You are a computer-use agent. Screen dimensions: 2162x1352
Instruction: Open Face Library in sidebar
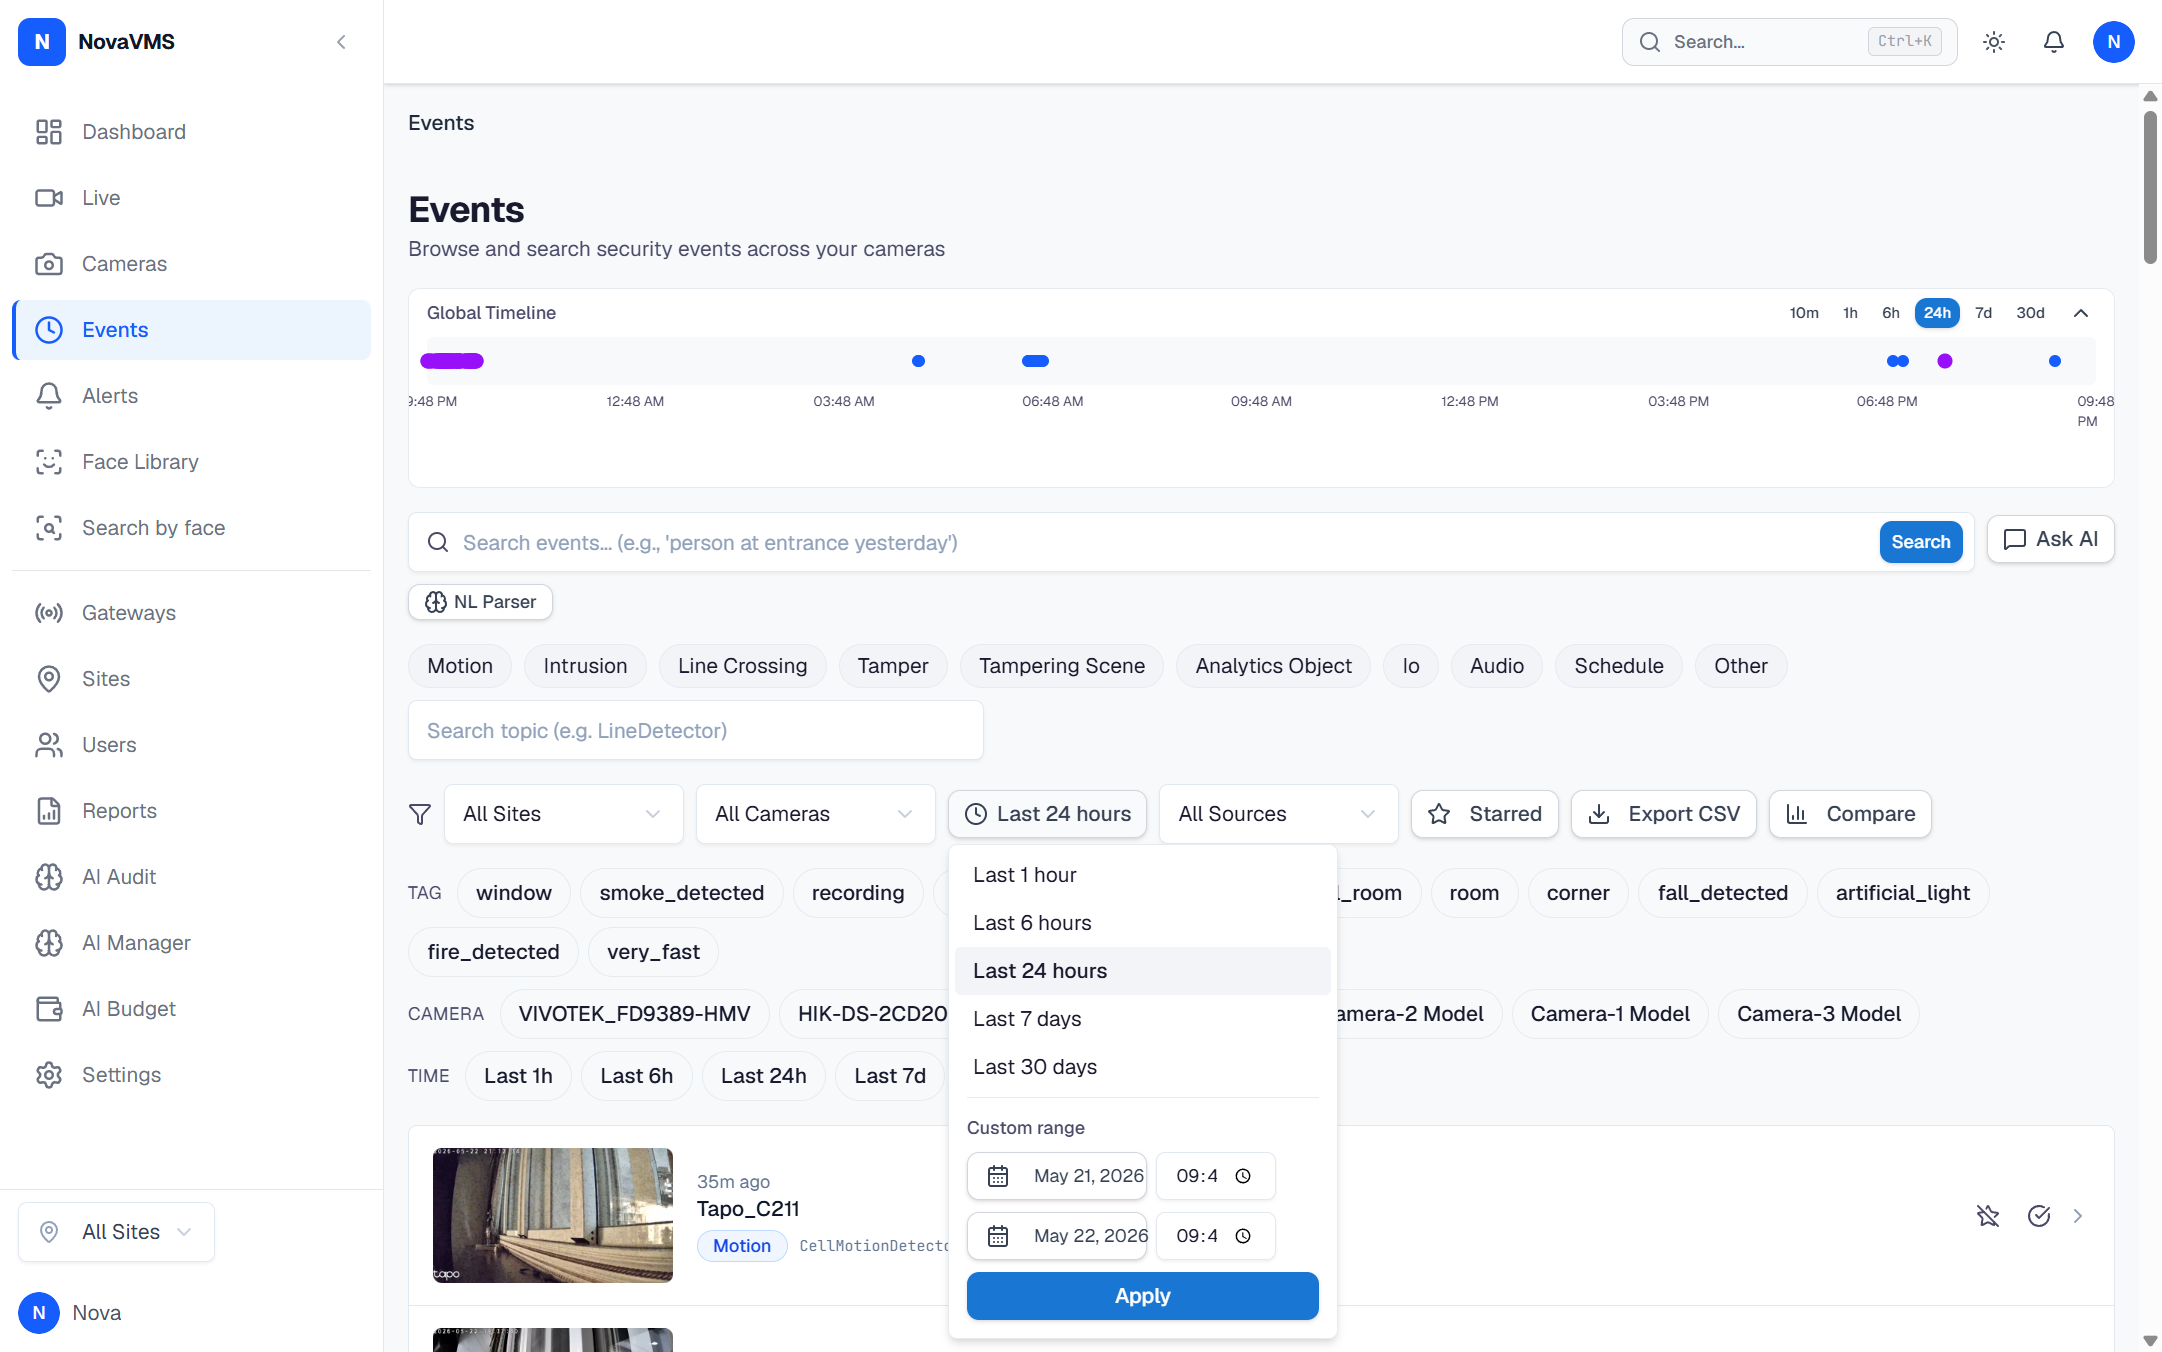191,462
